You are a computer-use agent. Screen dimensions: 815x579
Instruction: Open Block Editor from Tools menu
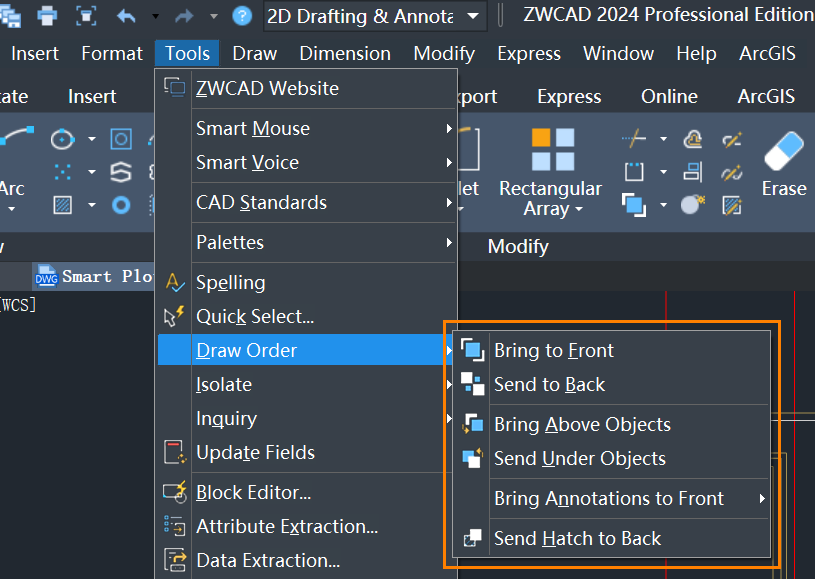pyautogui.click(x=307, y=493)
